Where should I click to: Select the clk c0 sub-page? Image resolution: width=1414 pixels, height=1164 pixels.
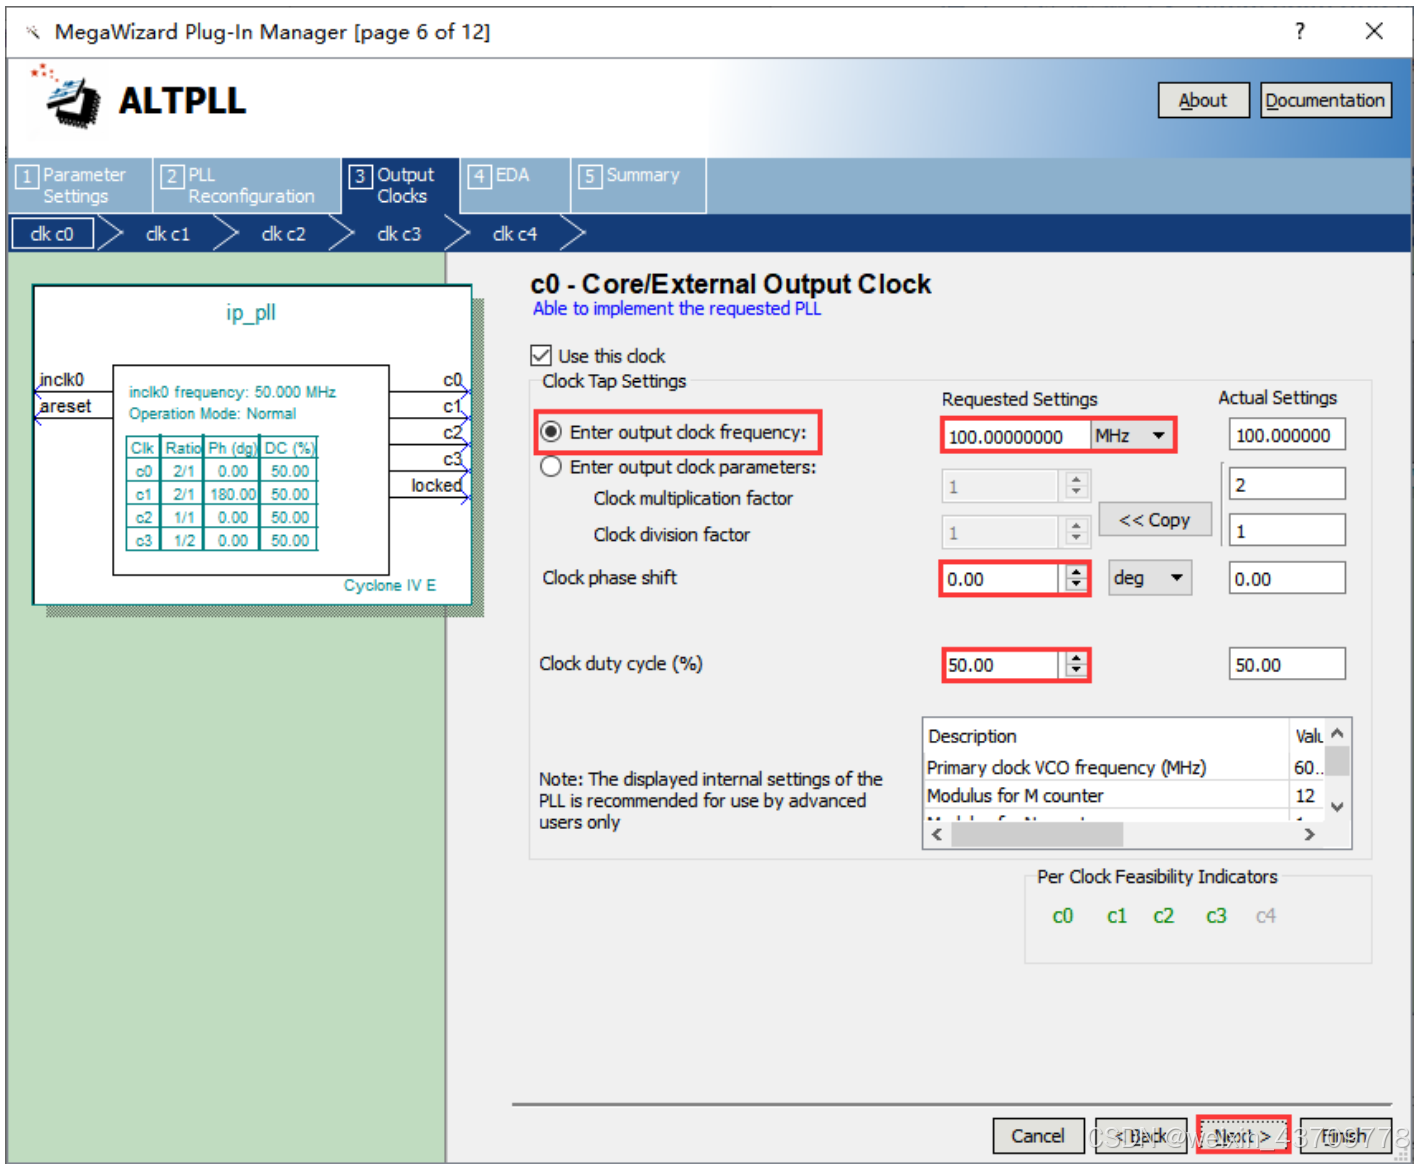tap(52, 234)
